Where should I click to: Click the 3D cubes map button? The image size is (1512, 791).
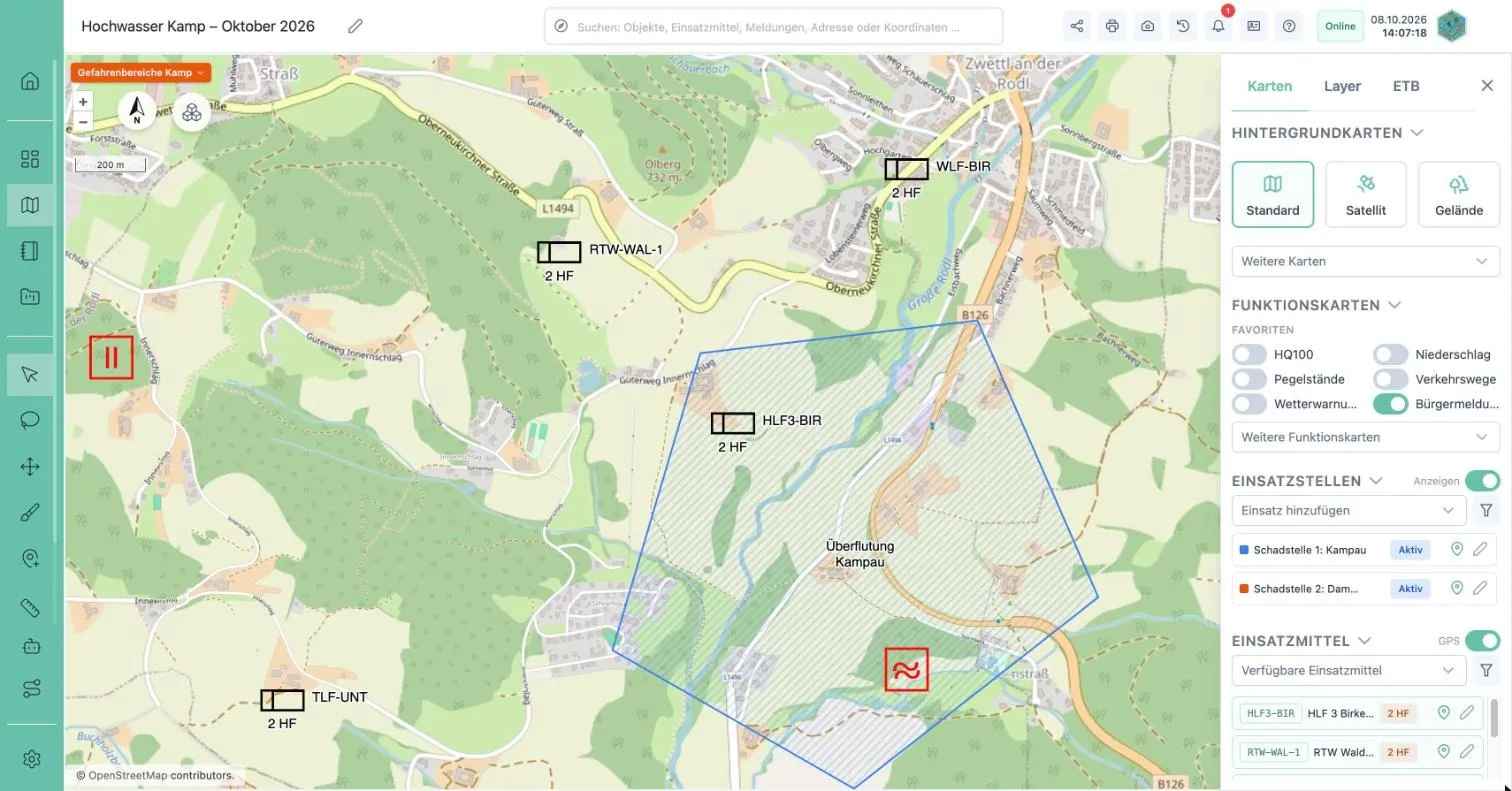[192, 112]
